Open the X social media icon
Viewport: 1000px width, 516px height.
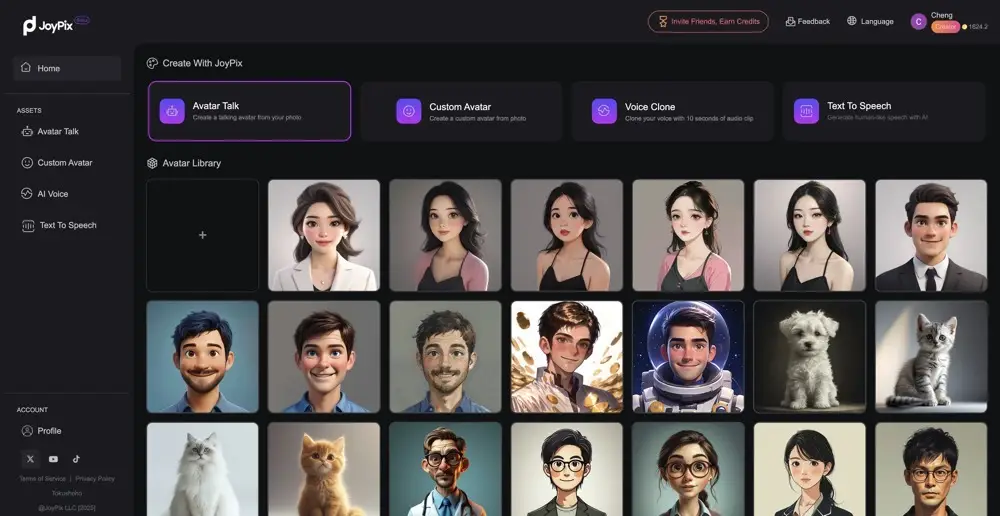pyautogui.click(x=30, y=459)
